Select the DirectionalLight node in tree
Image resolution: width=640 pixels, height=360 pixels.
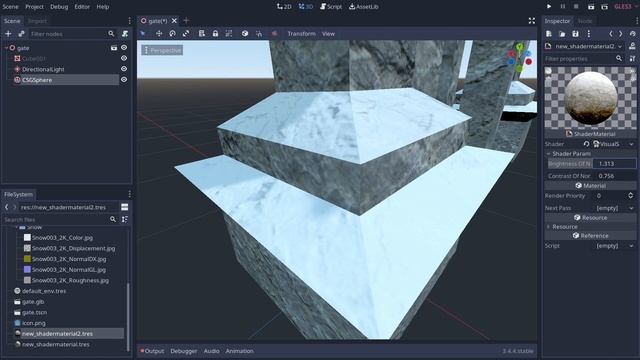pyautogui.click(x=43, y=69)
